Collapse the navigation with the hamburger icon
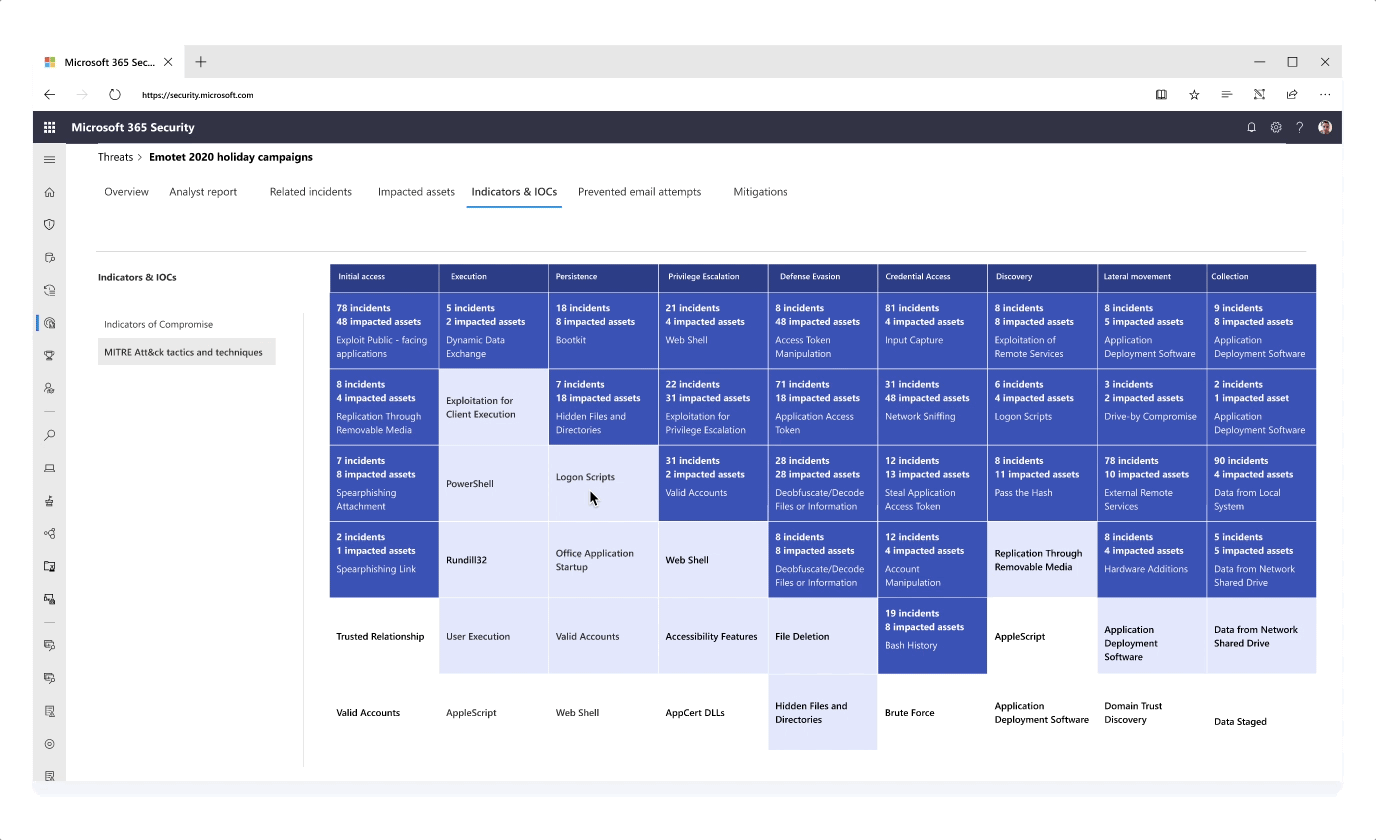Image resolution: width=1376 pixels, height=840 pixels. [x=49, y=160]
